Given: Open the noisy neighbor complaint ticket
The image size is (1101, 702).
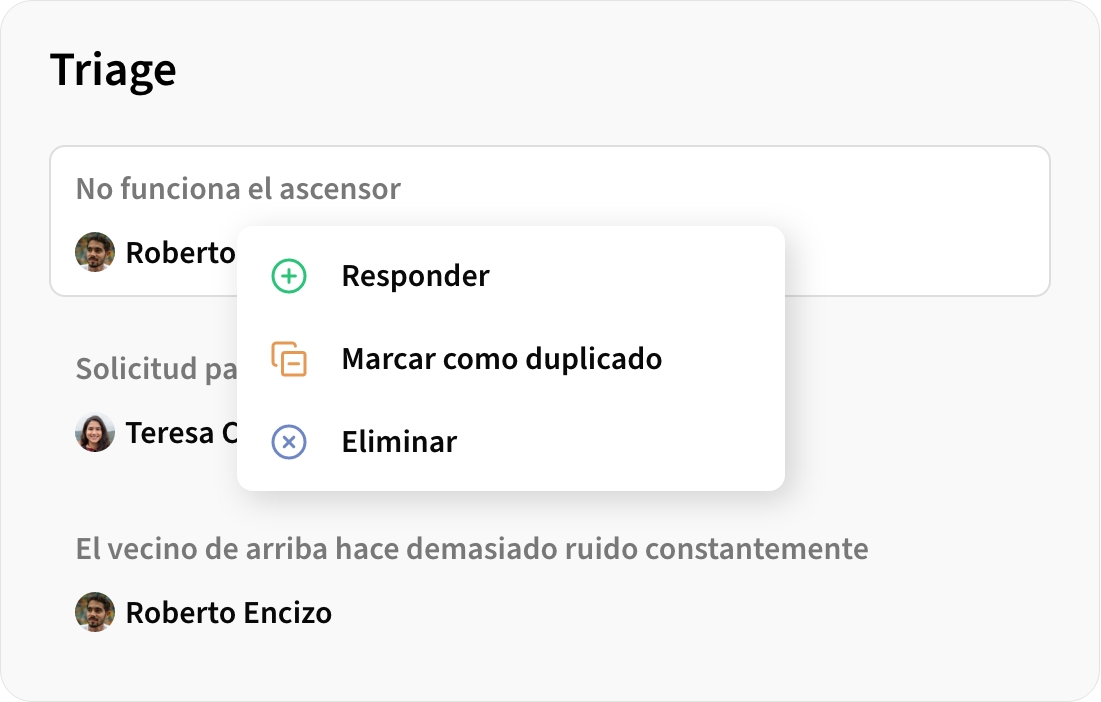Looking at the screenshot, I should 472,549.
